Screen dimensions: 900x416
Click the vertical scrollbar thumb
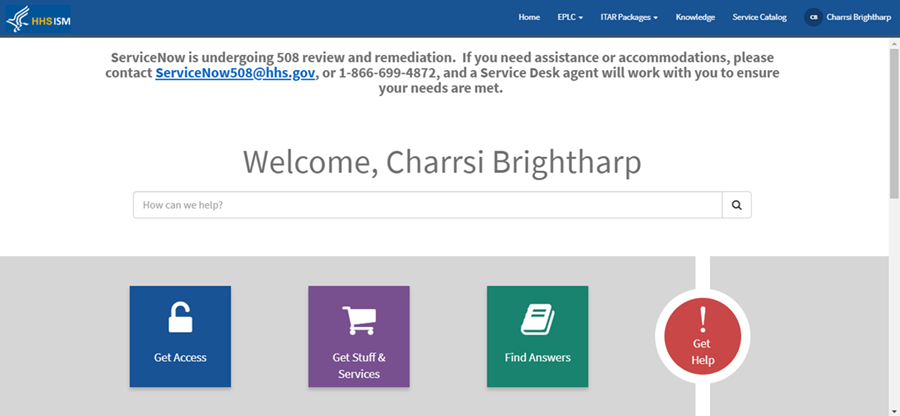[x=894, y=120]
